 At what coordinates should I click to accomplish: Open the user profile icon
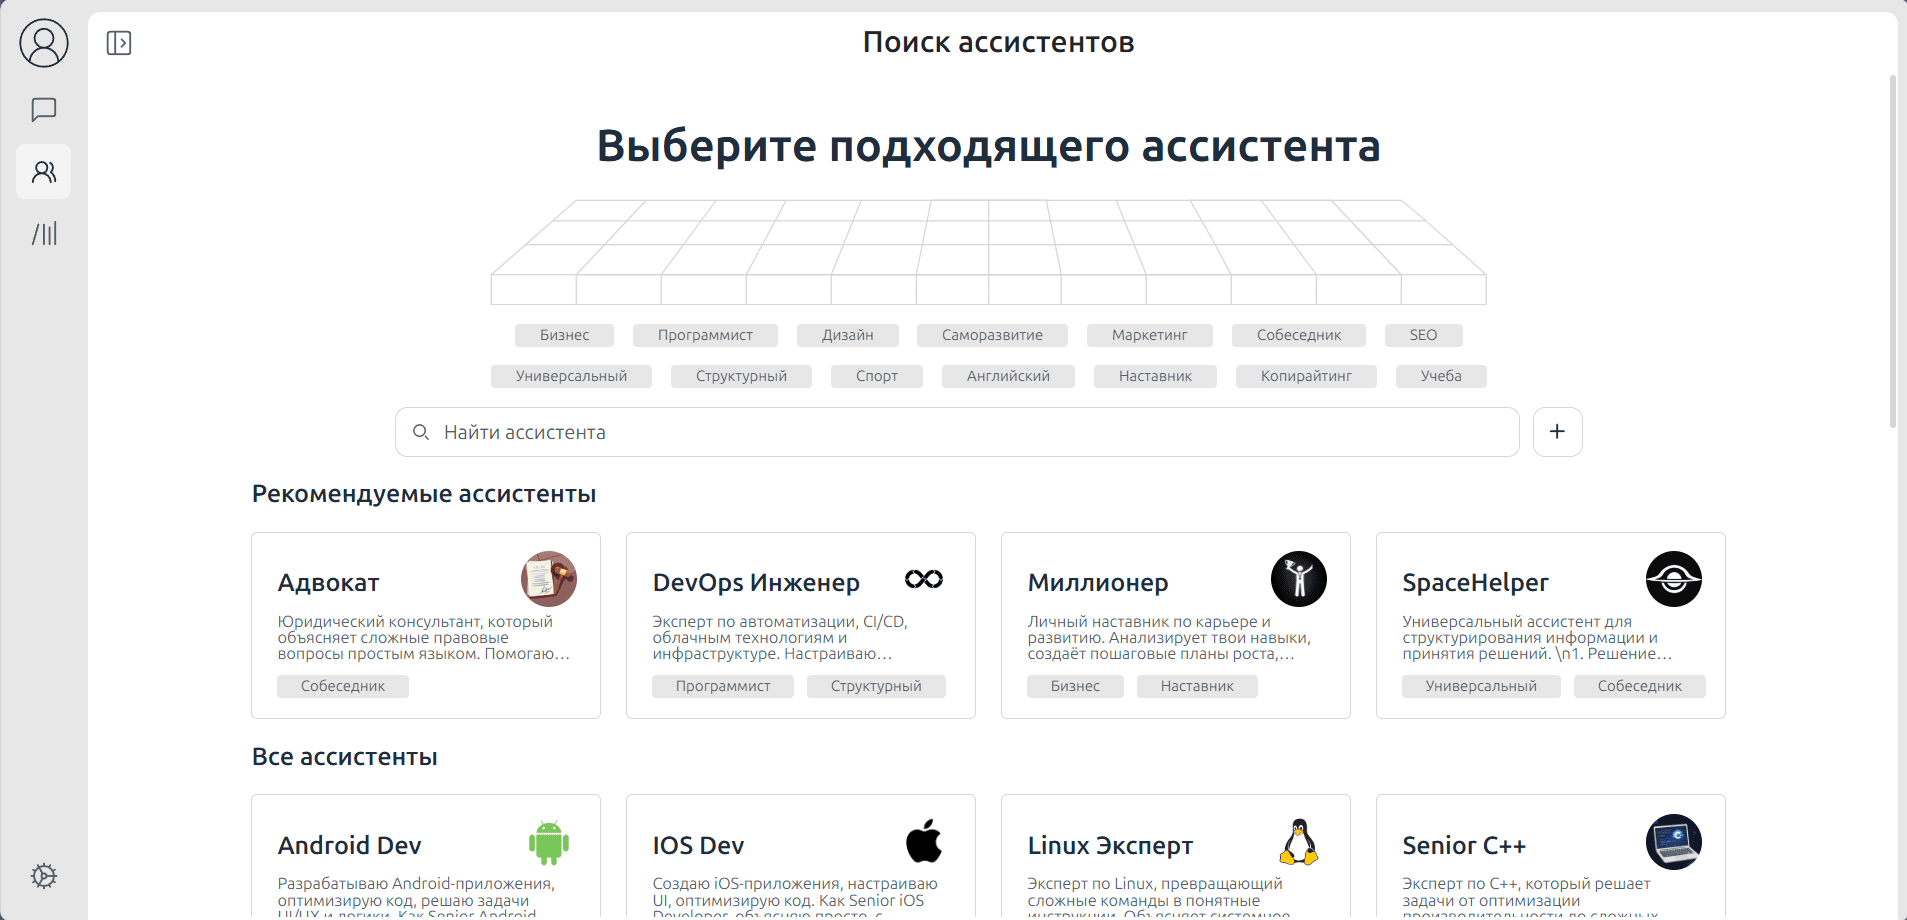click(x=44, y=43)
